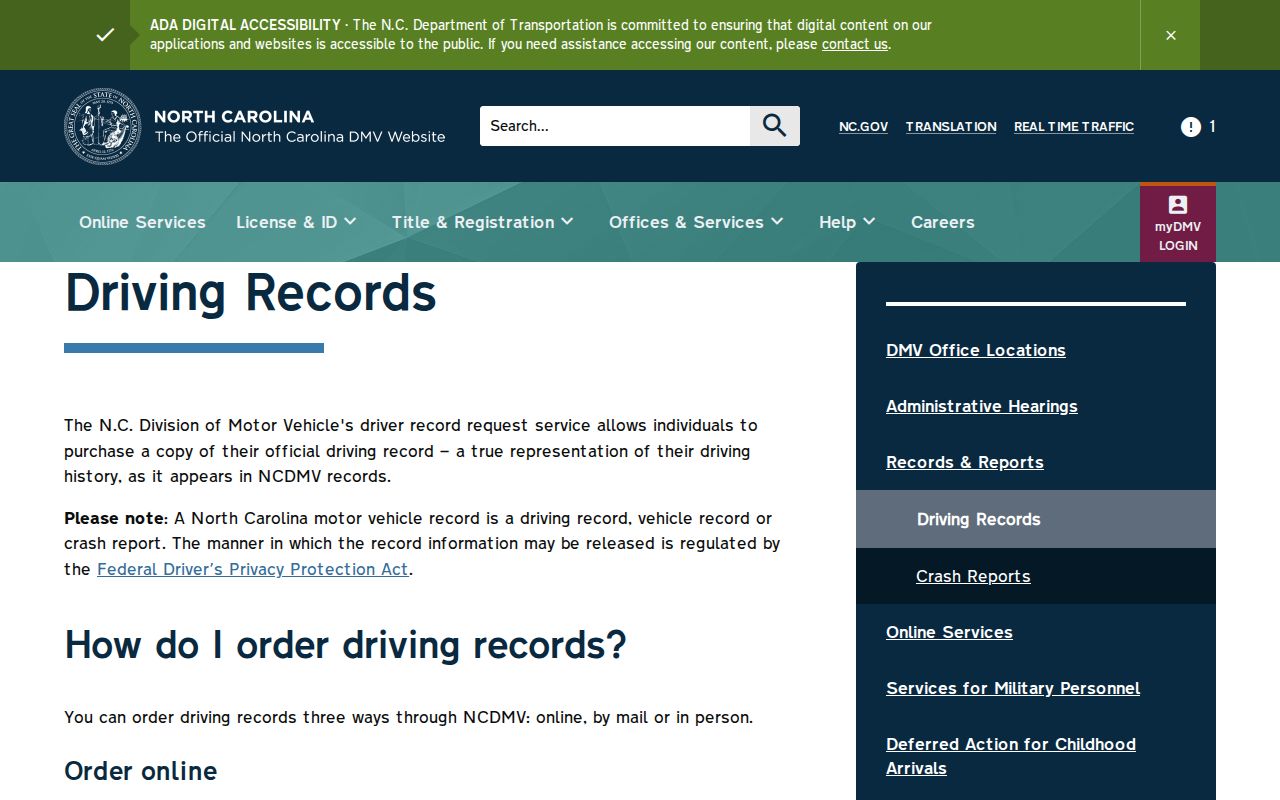1280x800 pixels.
Task: Open Crash Reports in the sidebar
Action: 973,576
